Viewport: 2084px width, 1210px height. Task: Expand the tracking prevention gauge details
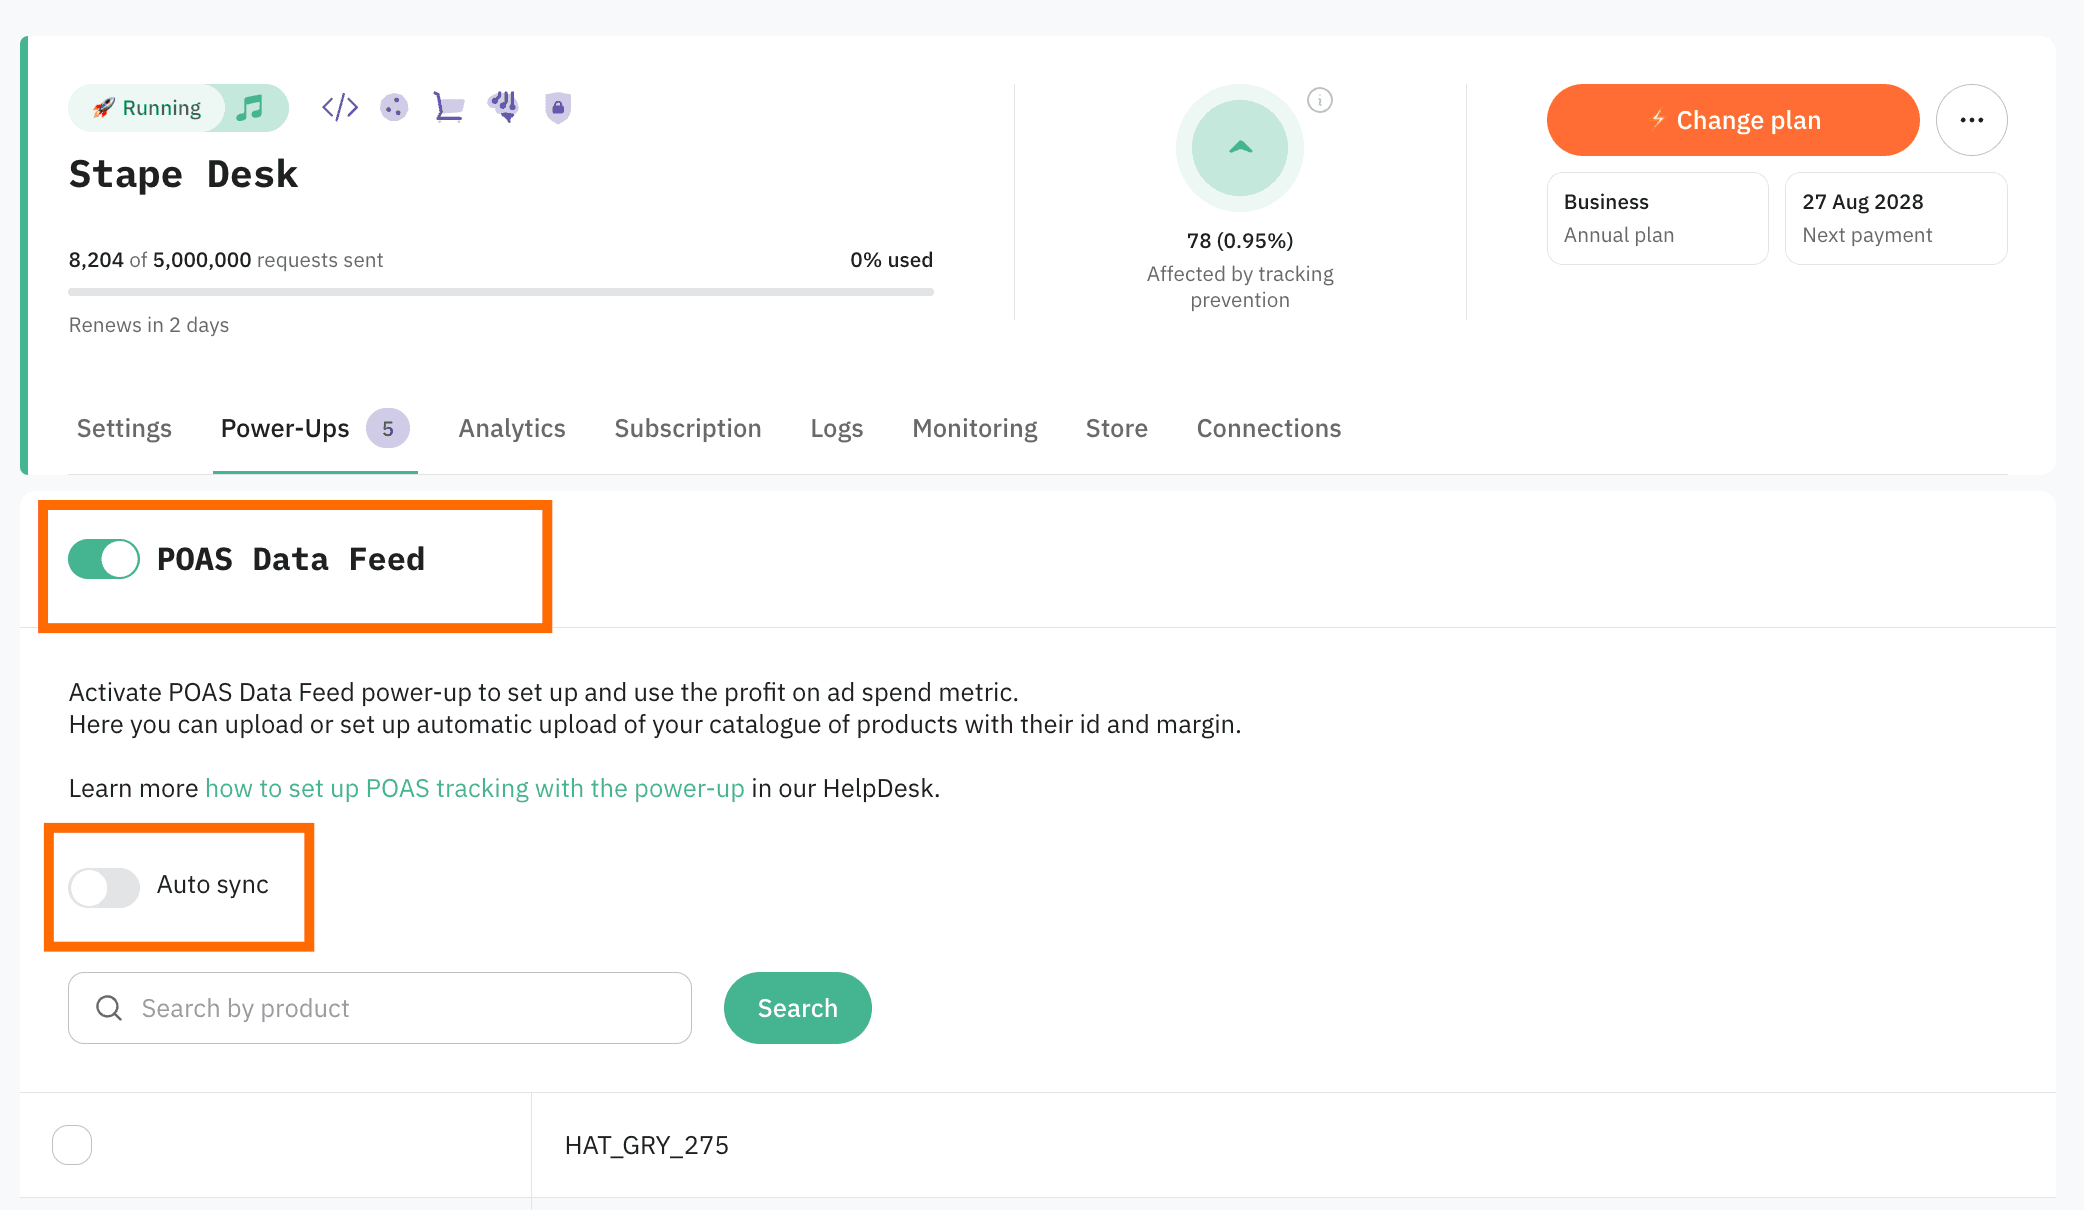click(1240, 148)
